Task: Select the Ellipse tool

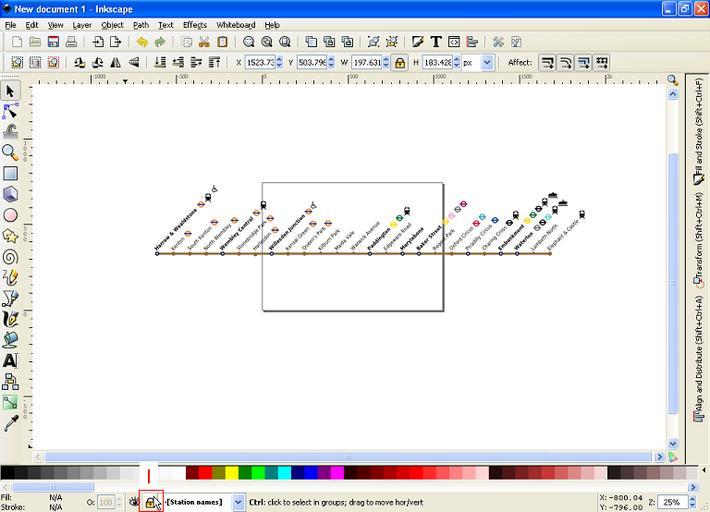Action: pyautogui.click(x=10, y=215)
